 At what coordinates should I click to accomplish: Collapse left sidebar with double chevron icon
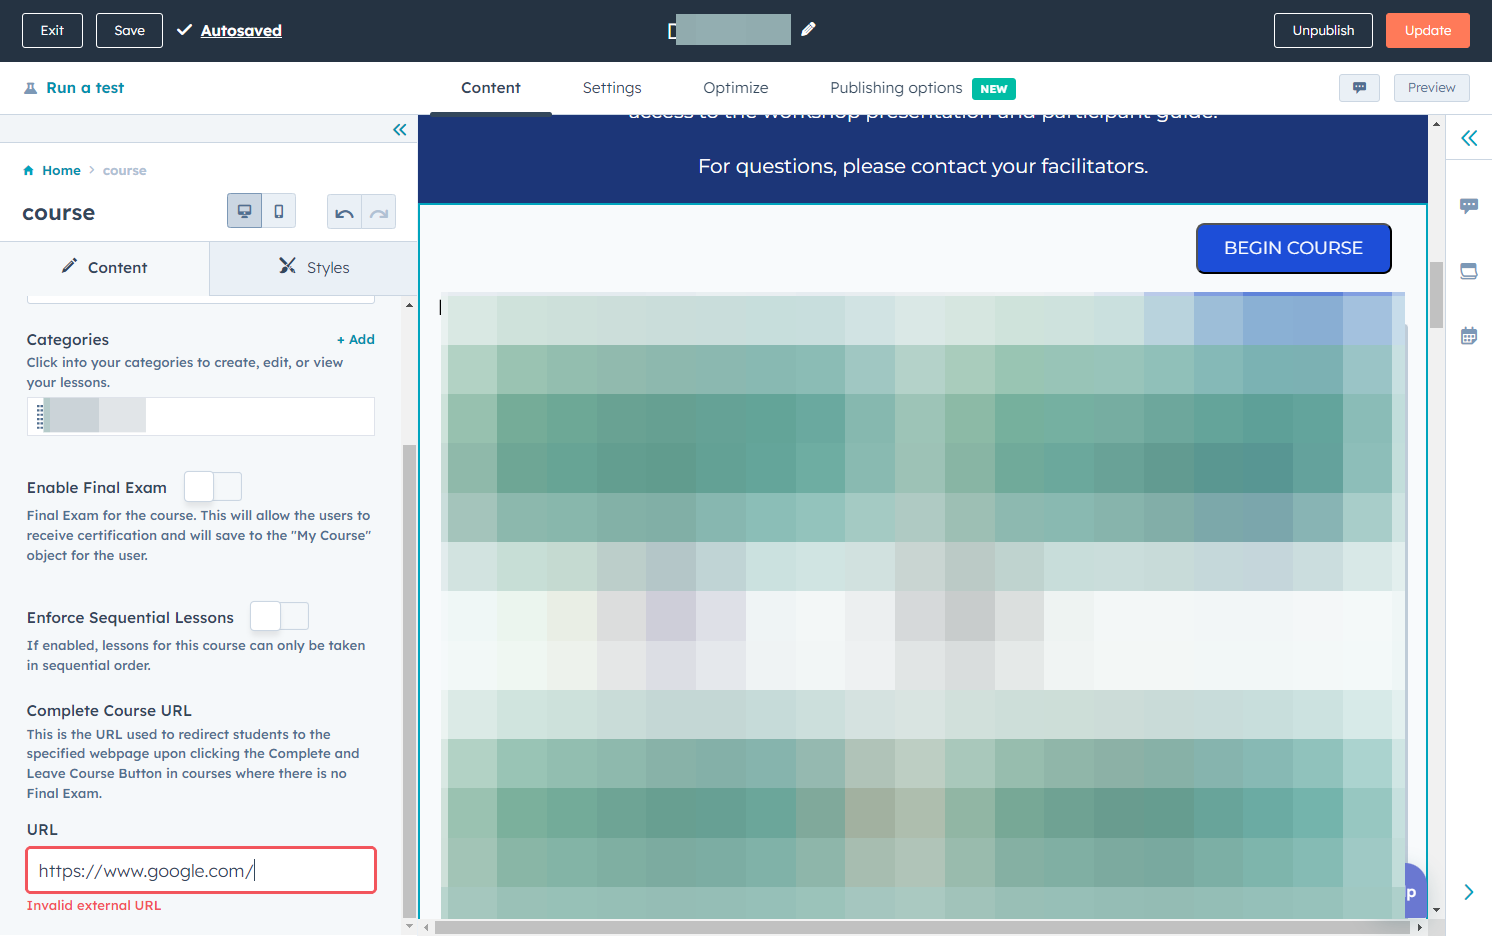(400, 130)
